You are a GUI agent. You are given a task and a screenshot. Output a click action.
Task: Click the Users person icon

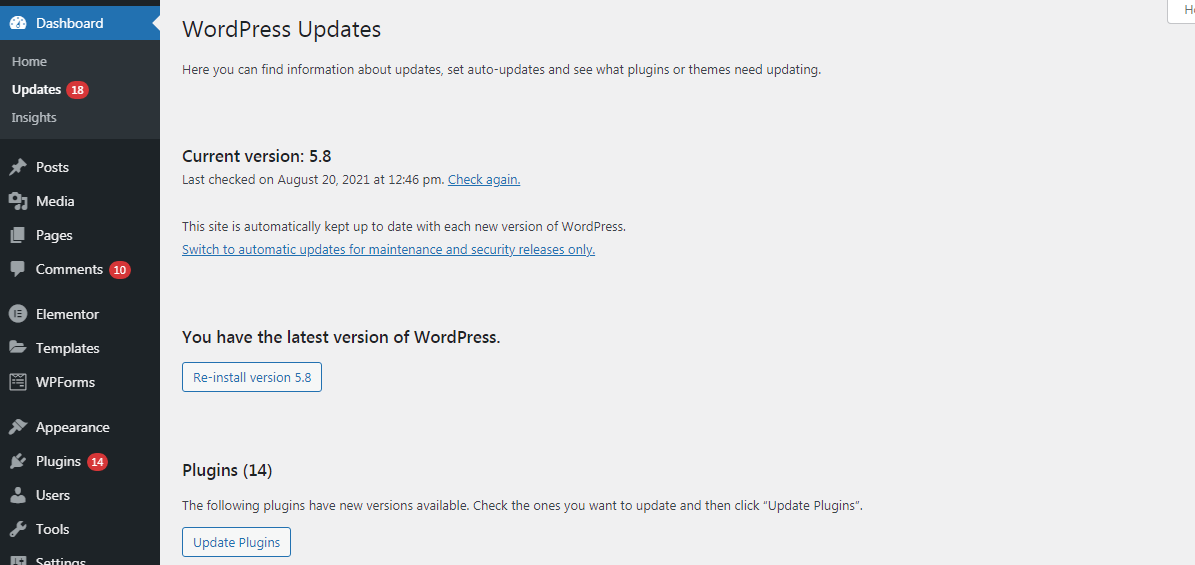(x=18, y=495)
